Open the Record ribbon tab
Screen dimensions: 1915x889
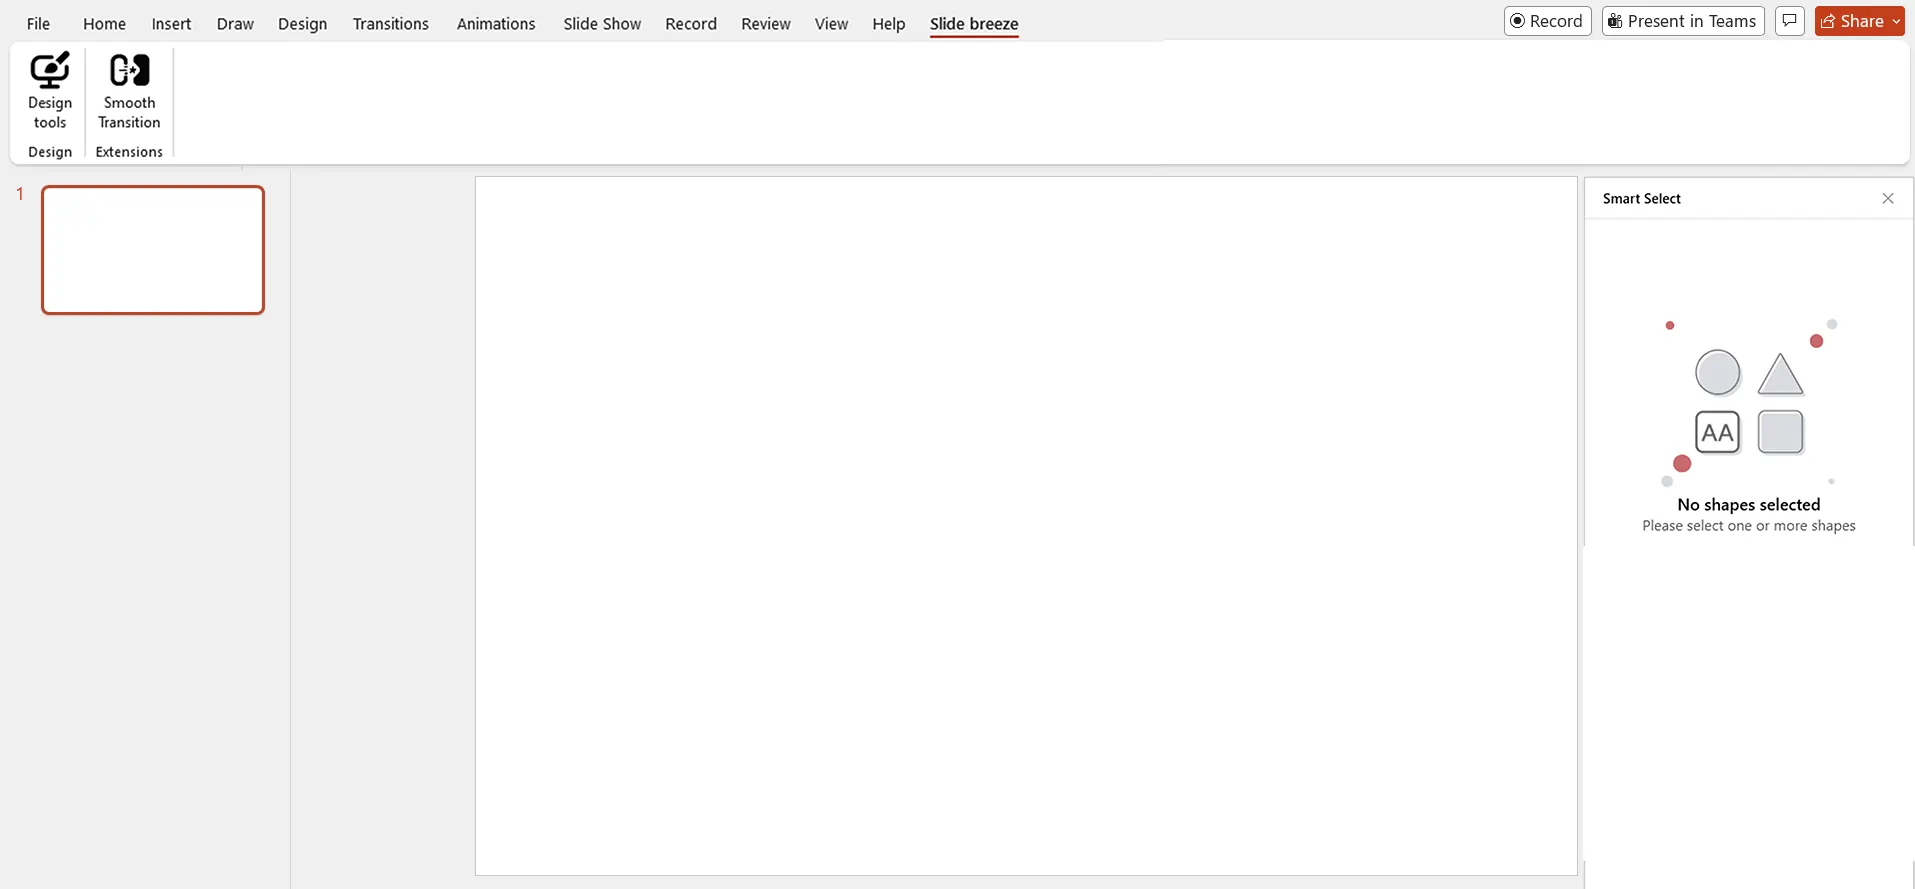[691, 24]
